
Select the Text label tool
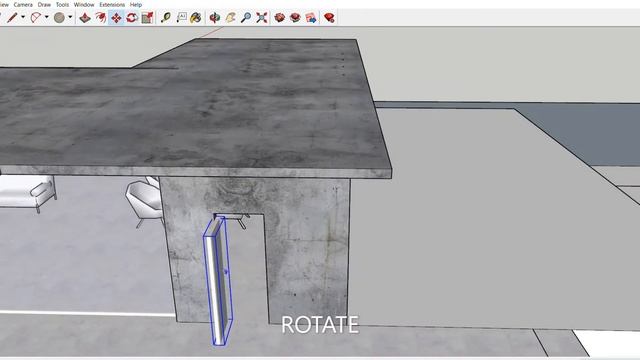pos(181,18)
